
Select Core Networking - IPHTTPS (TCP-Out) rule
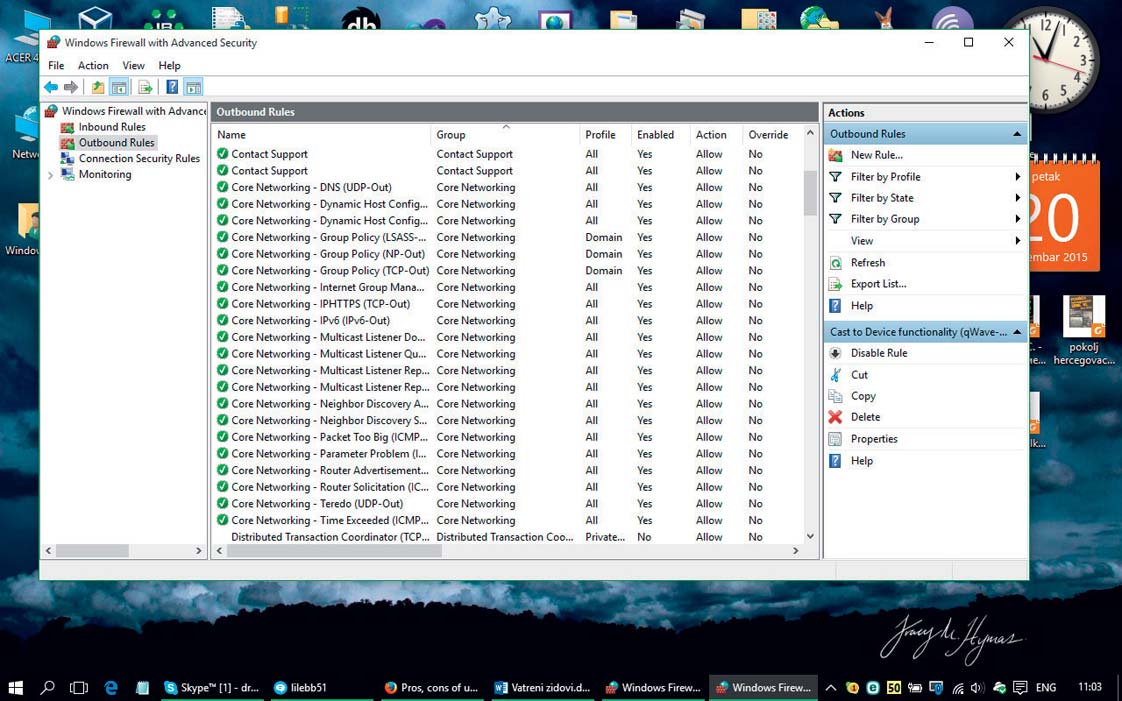click(321, 304)
